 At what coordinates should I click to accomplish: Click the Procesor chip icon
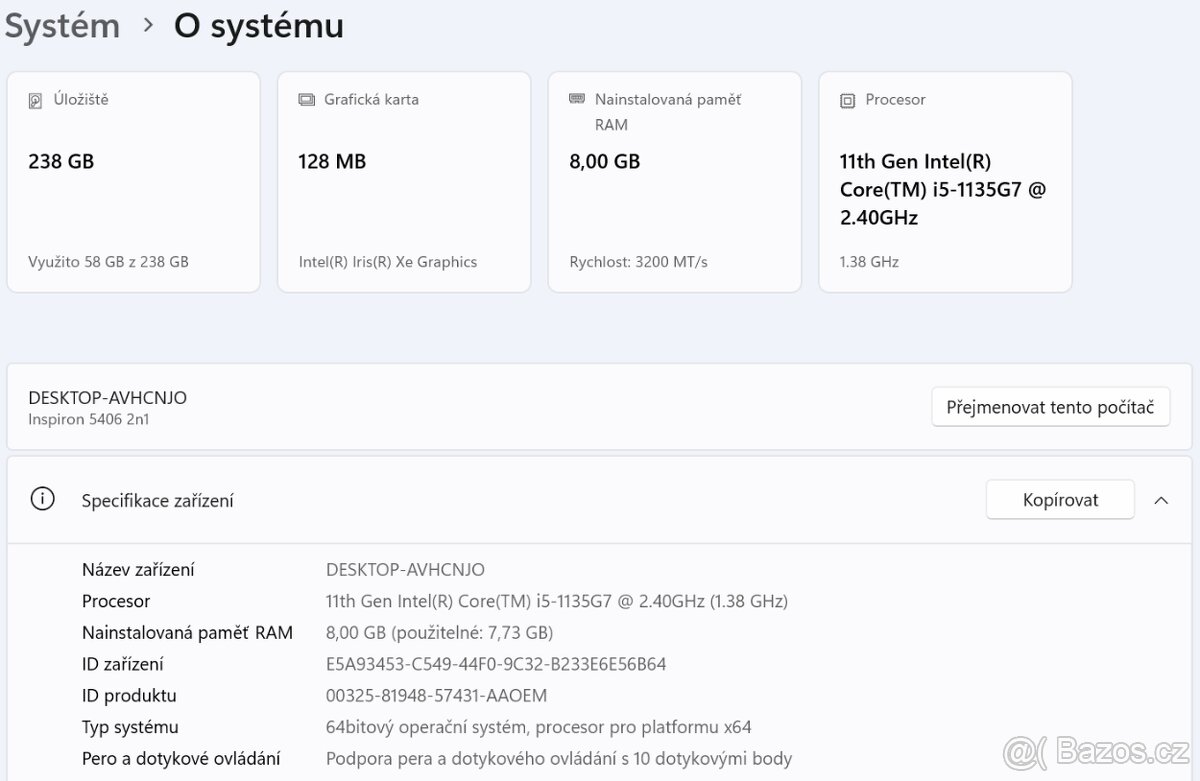(848, 100)
